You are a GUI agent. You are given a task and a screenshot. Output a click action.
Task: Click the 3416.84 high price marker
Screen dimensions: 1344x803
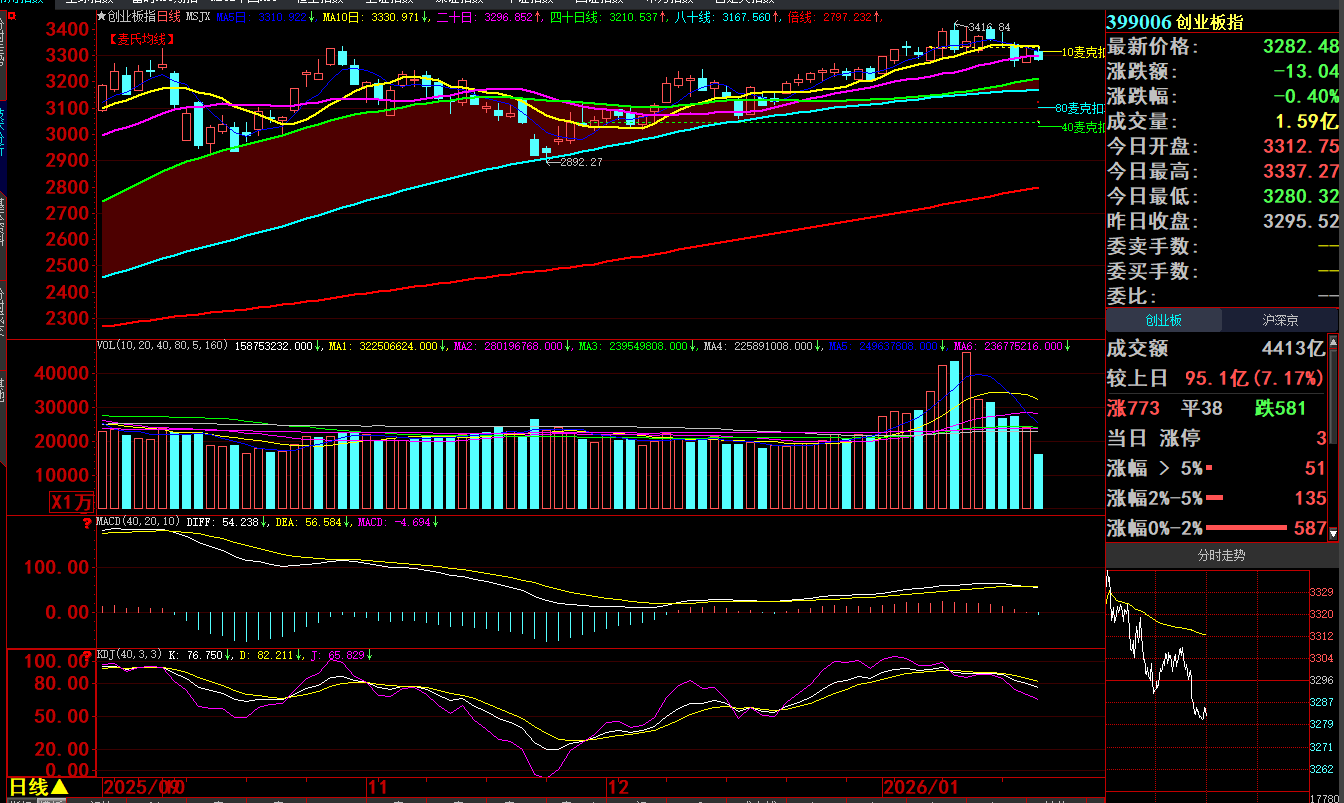tap(988, 27)
